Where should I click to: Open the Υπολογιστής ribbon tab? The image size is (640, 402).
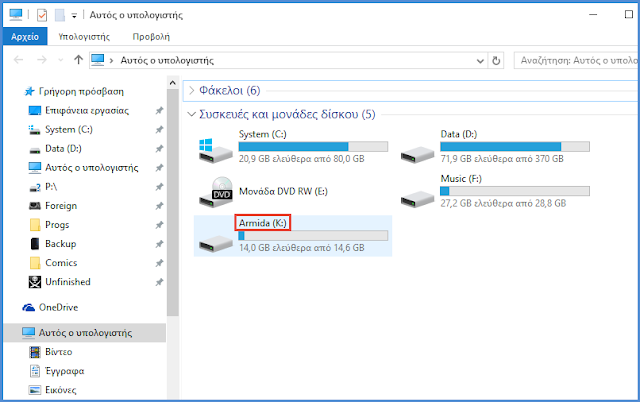pyautogui.click(x=85, y=36)
